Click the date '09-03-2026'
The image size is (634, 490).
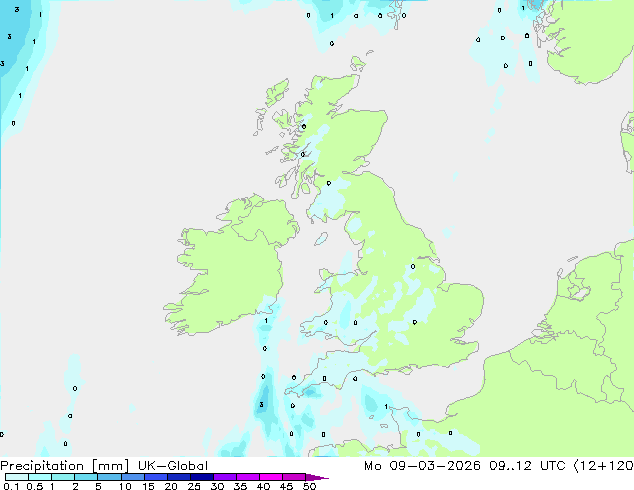point(435,466)
